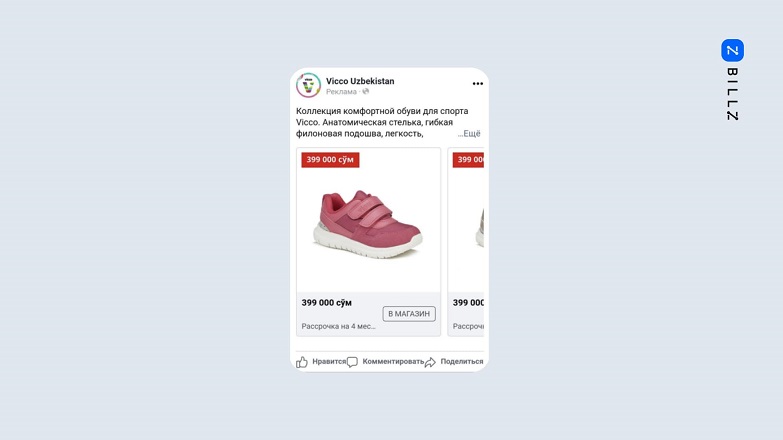Click the Поделиться share label
Image resolution: width=783 pixels, height=440 pixels.
point(462,362)
